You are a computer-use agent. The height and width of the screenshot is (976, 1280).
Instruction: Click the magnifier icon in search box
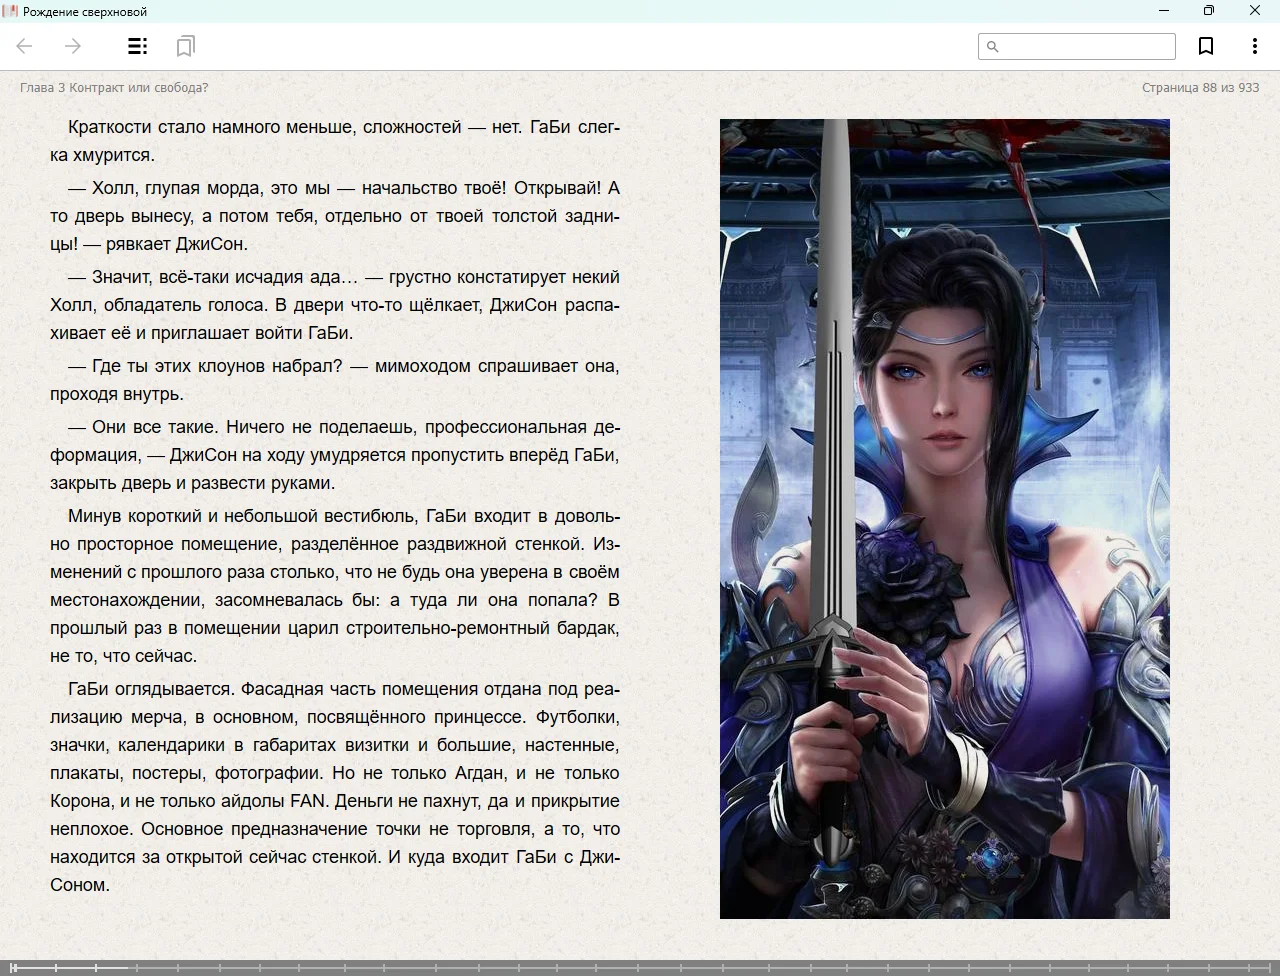[x=993, y=47]
